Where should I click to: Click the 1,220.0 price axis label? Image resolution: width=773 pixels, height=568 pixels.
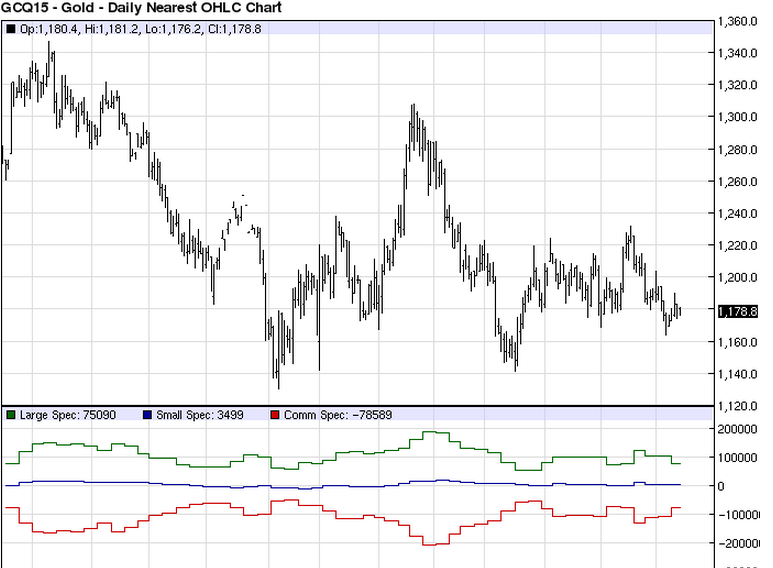pyautogui.click(x=738, y=246)
